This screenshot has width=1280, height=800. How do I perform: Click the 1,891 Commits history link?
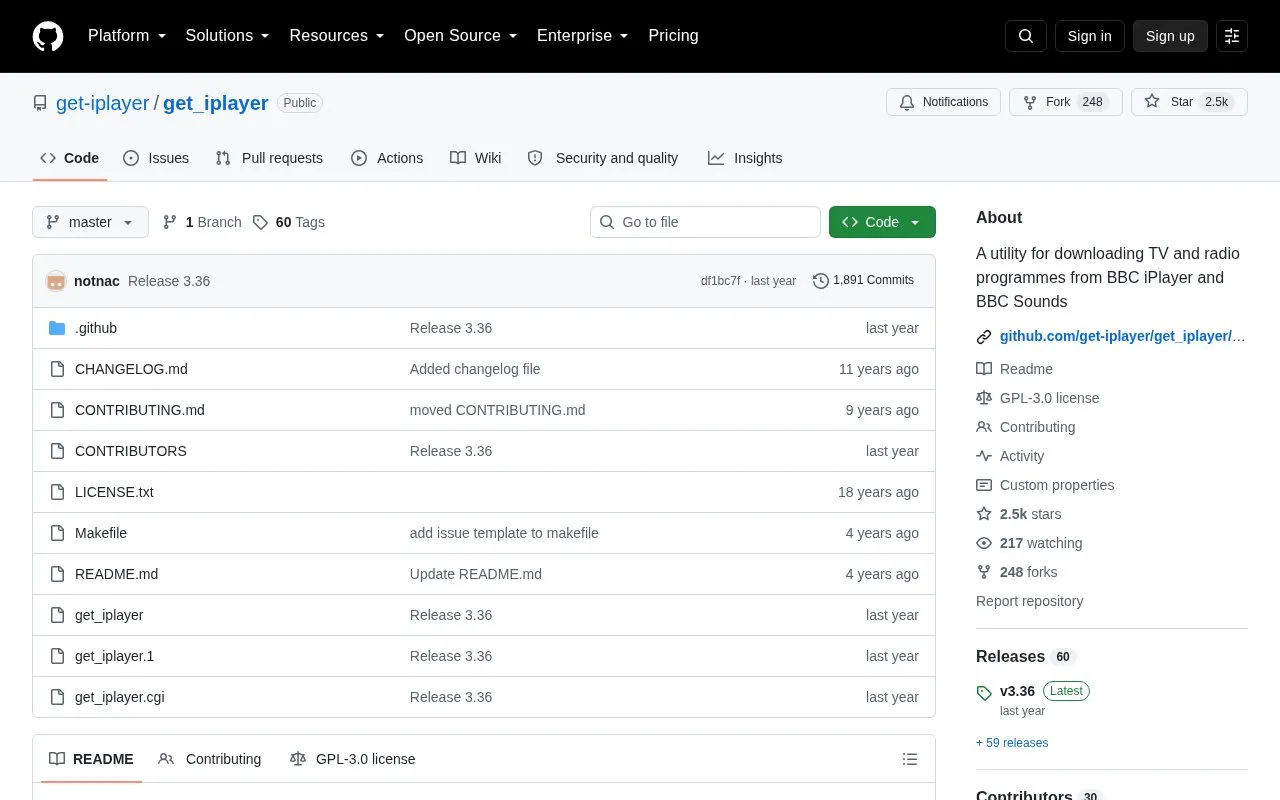[x=863, y=281]
